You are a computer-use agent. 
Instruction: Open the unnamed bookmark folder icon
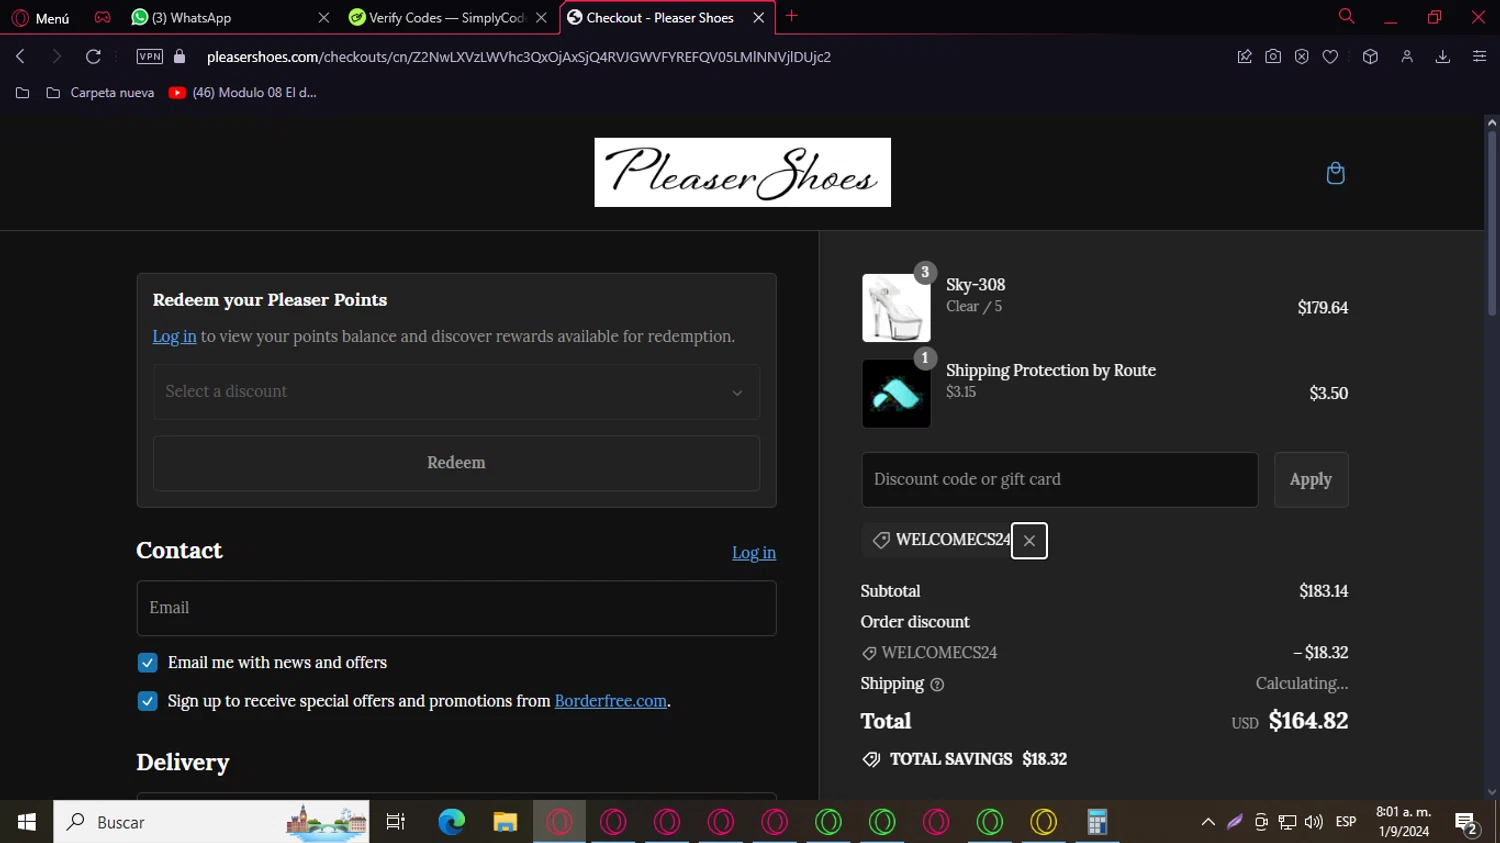22,93
